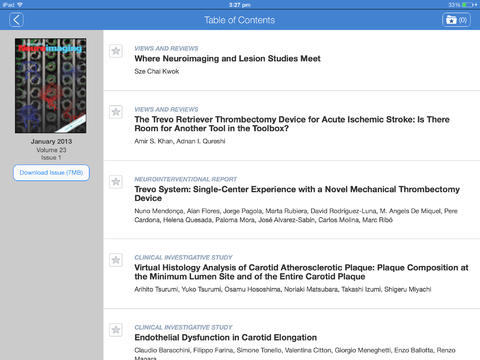This screenshot has height=360, width=480.
Task: Tap the January 2013 issue label
Action: [x=51, y=141]
